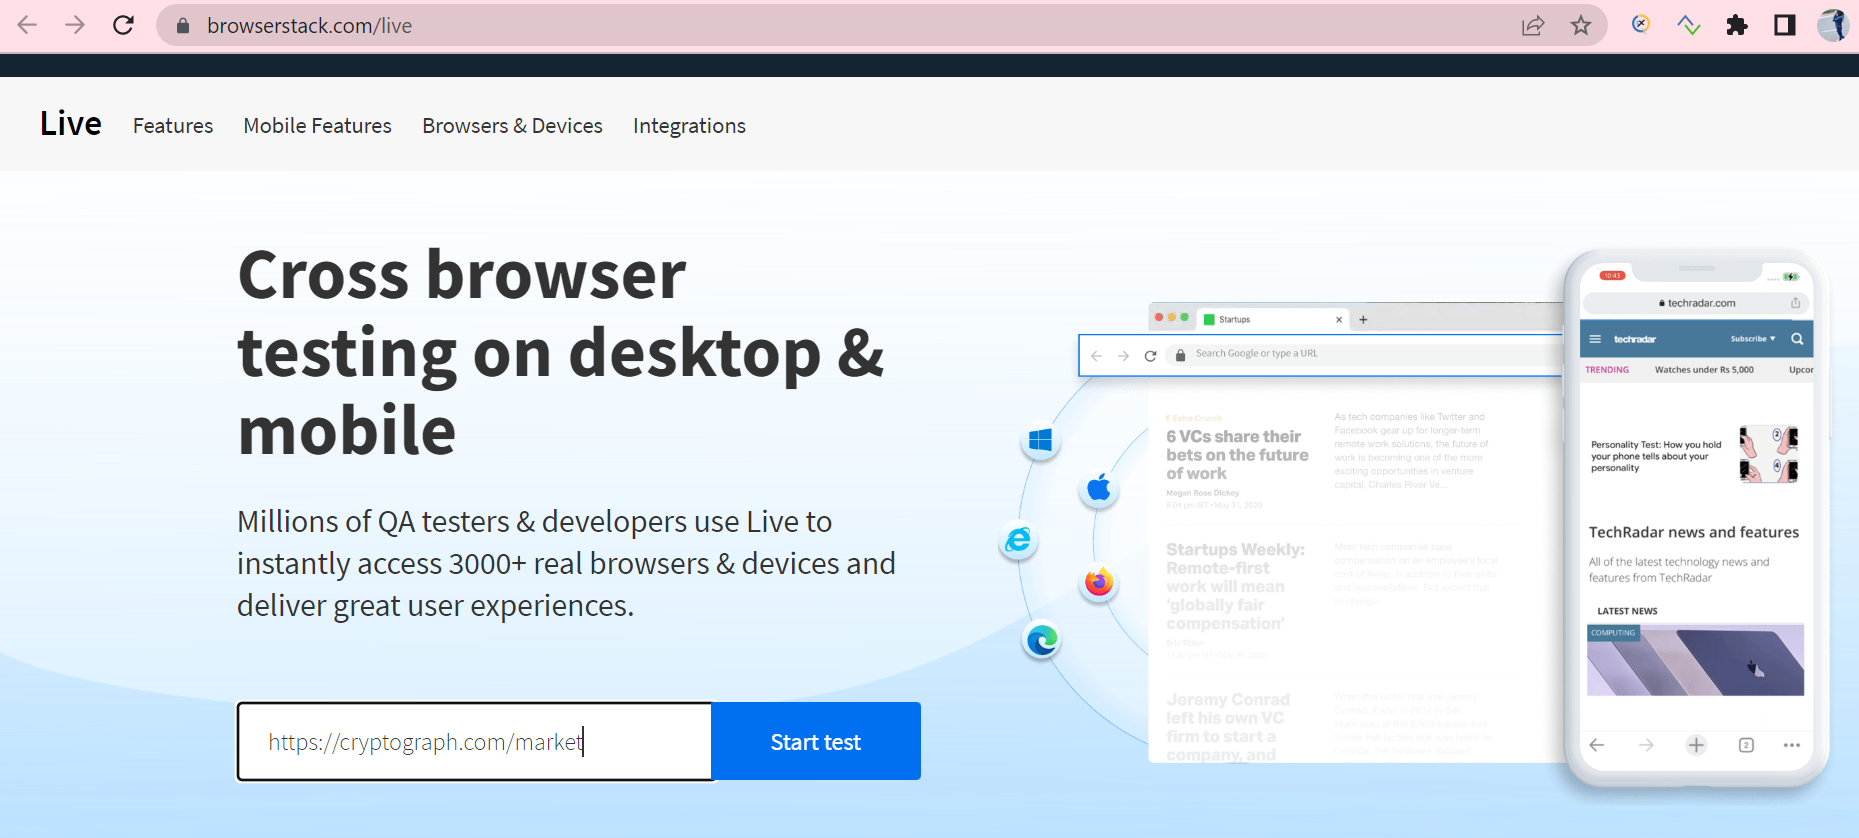
Task: Click the techradar logo on phone mockup
Action: pos(1635,339)
